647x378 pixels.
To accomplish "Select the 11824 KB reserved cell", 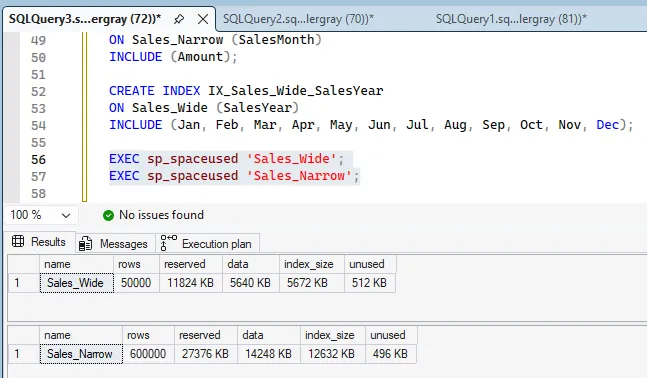I will click(191, 283).
